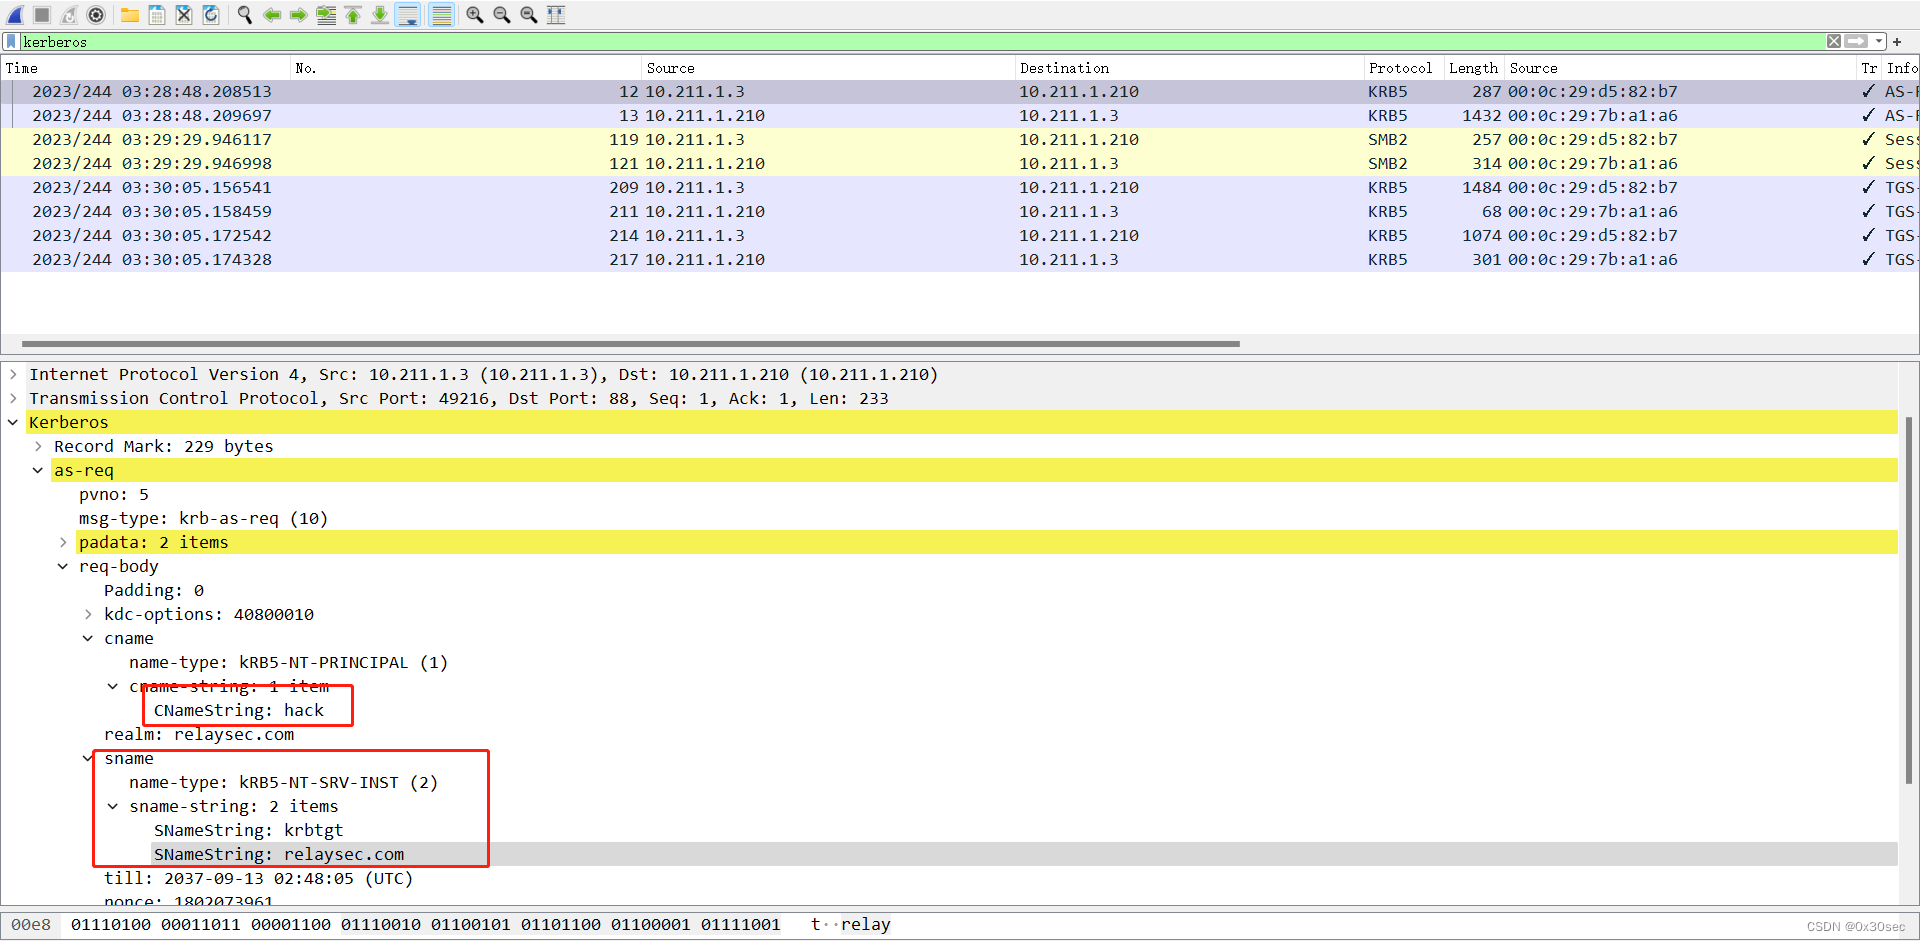Click the Save capture file icon
Screen dimensions: 1920x941
click(x=157, y=15)
